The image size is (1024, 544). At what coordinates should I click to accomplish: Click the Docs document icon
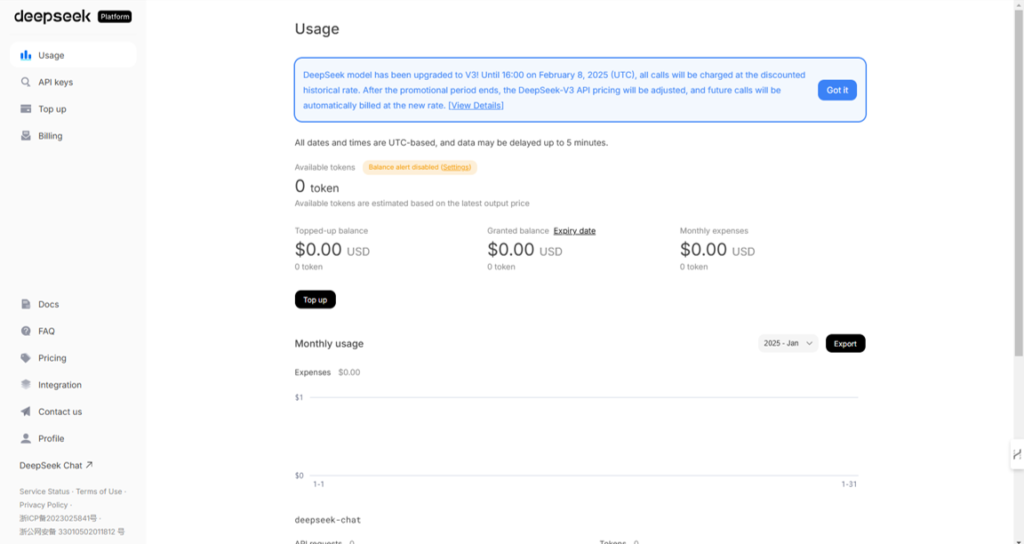(x=25, y=304)
